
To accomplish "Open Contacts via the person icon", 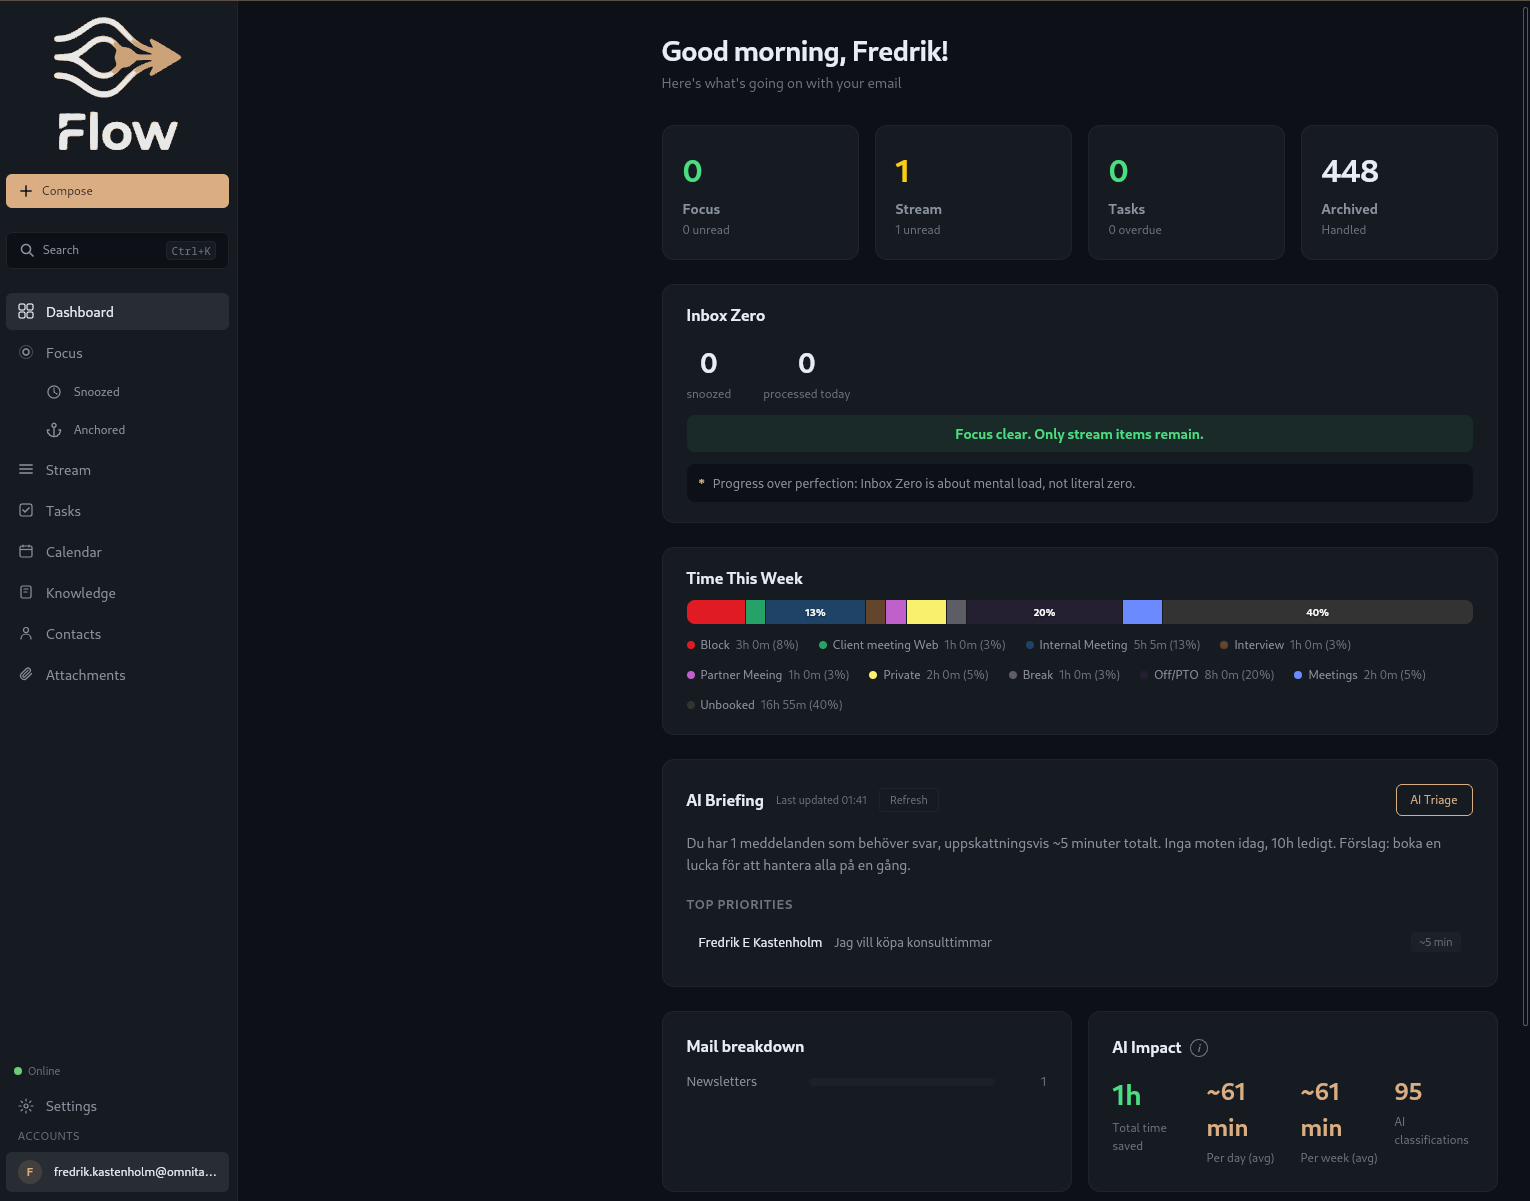I will (x=27, y=633).
